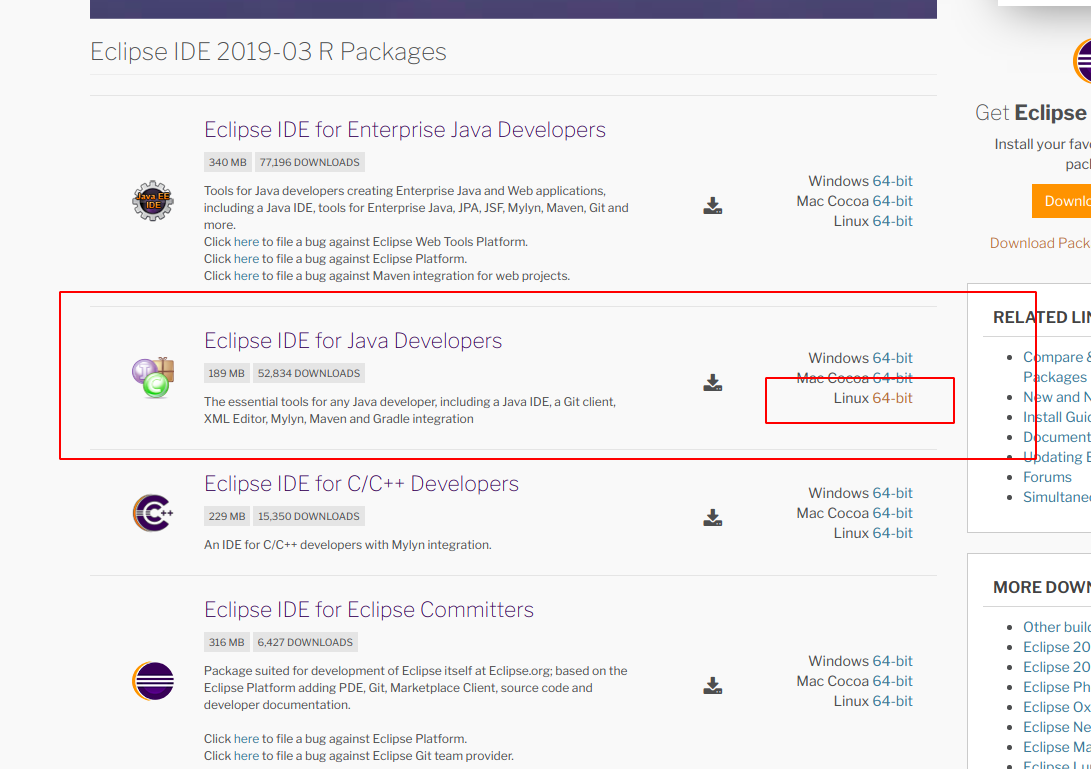Image resolution: width=1091 pixels, height=769 pixels.
Task: Open Download Packages link in sidebar
Action: [1040, 243]
